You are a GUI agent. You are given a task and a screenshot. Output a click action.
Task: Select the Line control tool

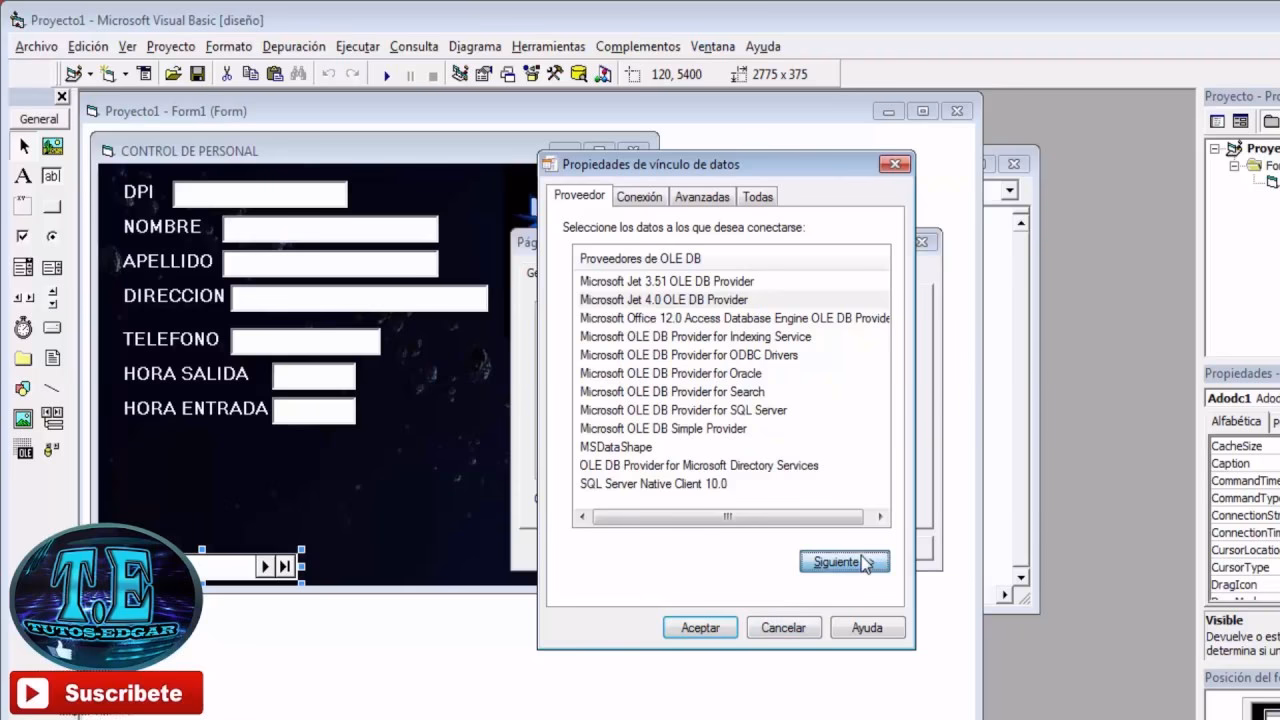point(52,388)
